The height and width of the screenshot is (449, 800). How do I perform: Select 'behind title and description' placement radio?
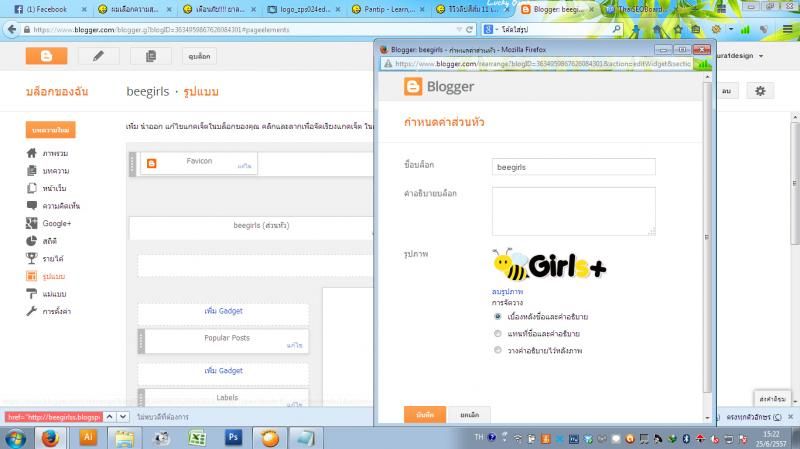[x=498, y=316]
